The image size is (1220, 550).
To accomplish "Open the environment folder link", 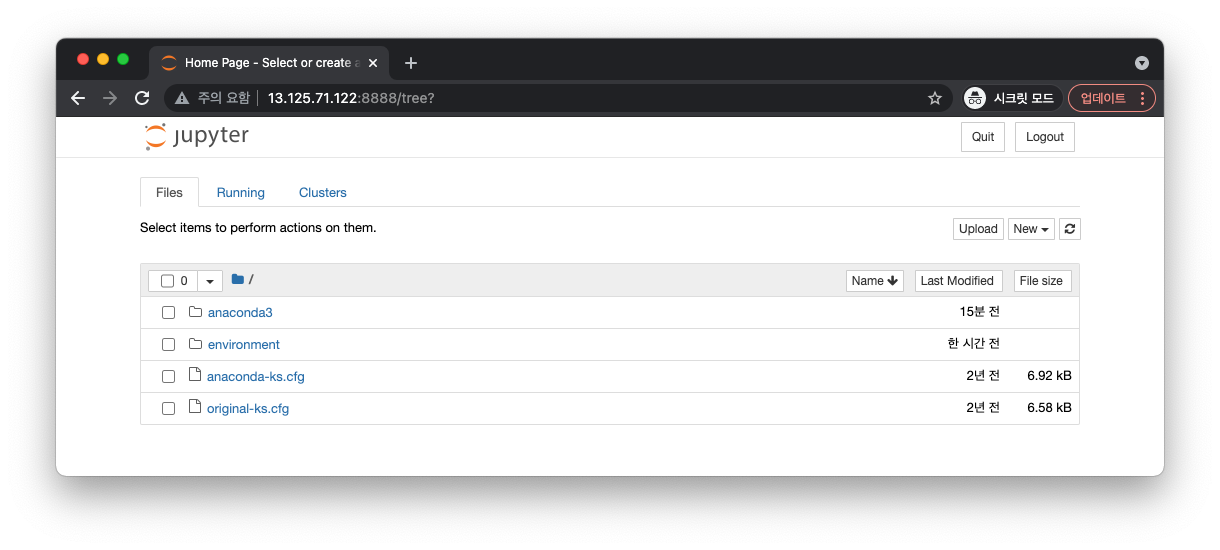I will 244,345.
